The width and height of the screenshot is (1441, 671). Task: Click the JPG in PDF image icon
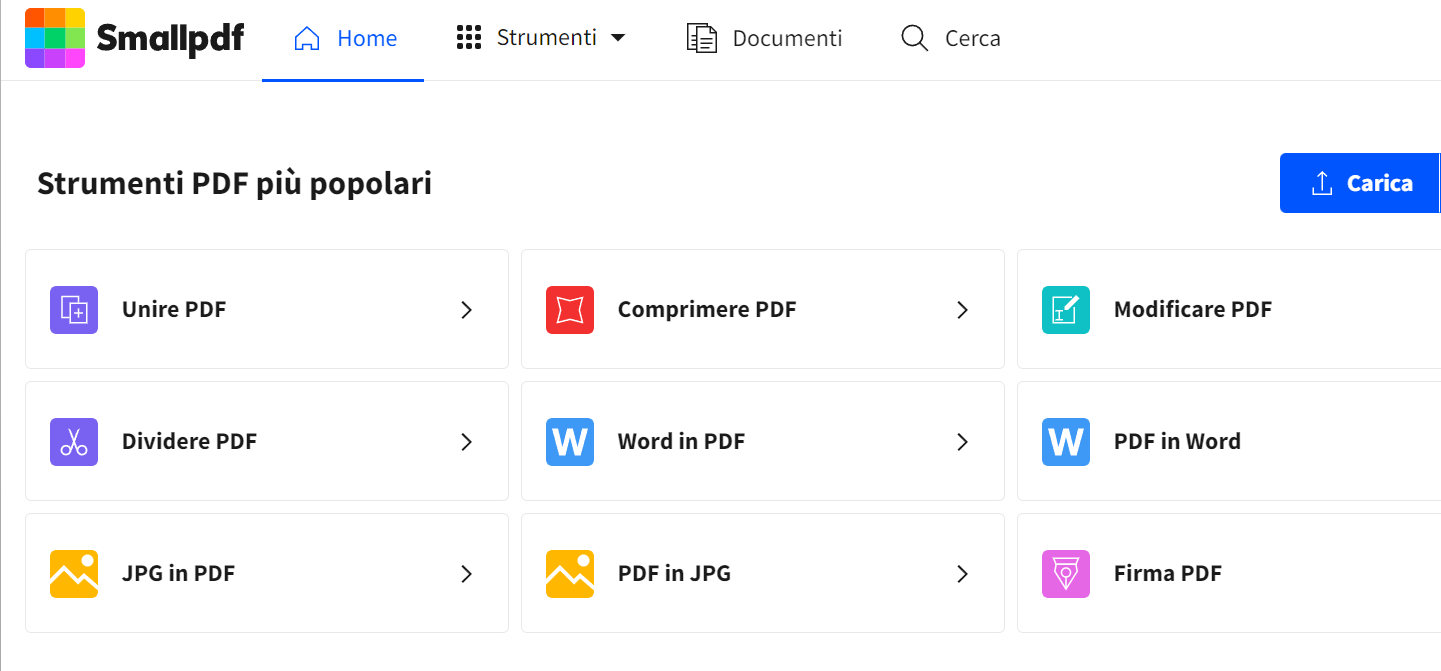74,574
